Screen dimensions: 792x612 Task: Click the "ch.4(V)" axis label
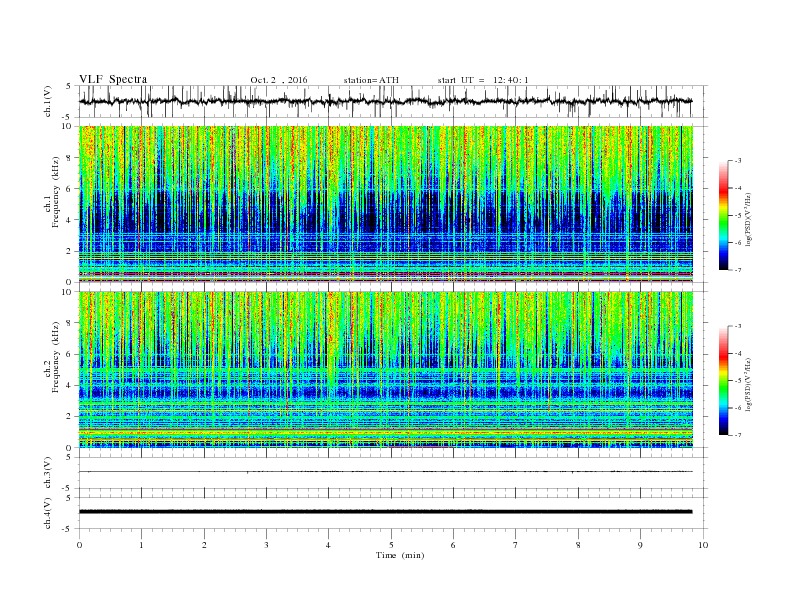(x=48, y=513)
